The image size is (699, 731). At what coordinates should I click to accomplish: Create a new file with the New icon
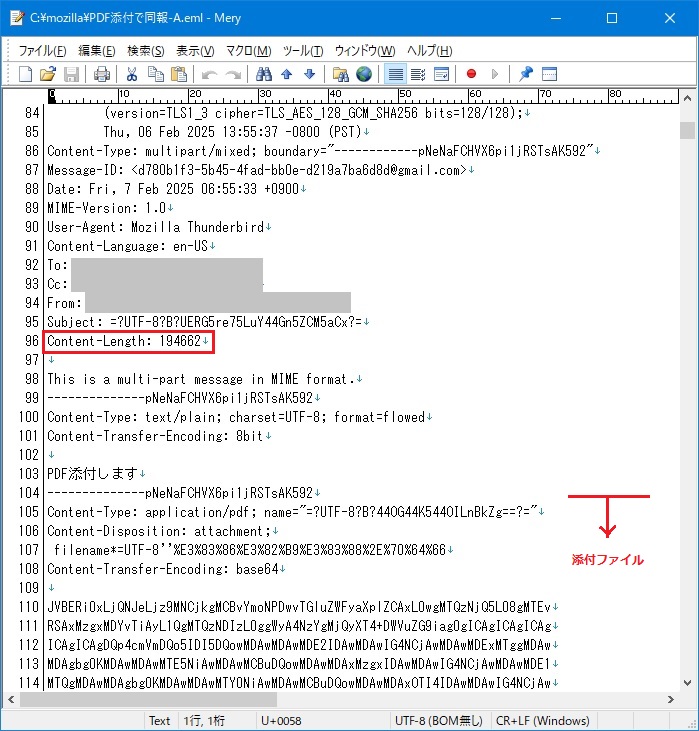click(x=26, y=74)
